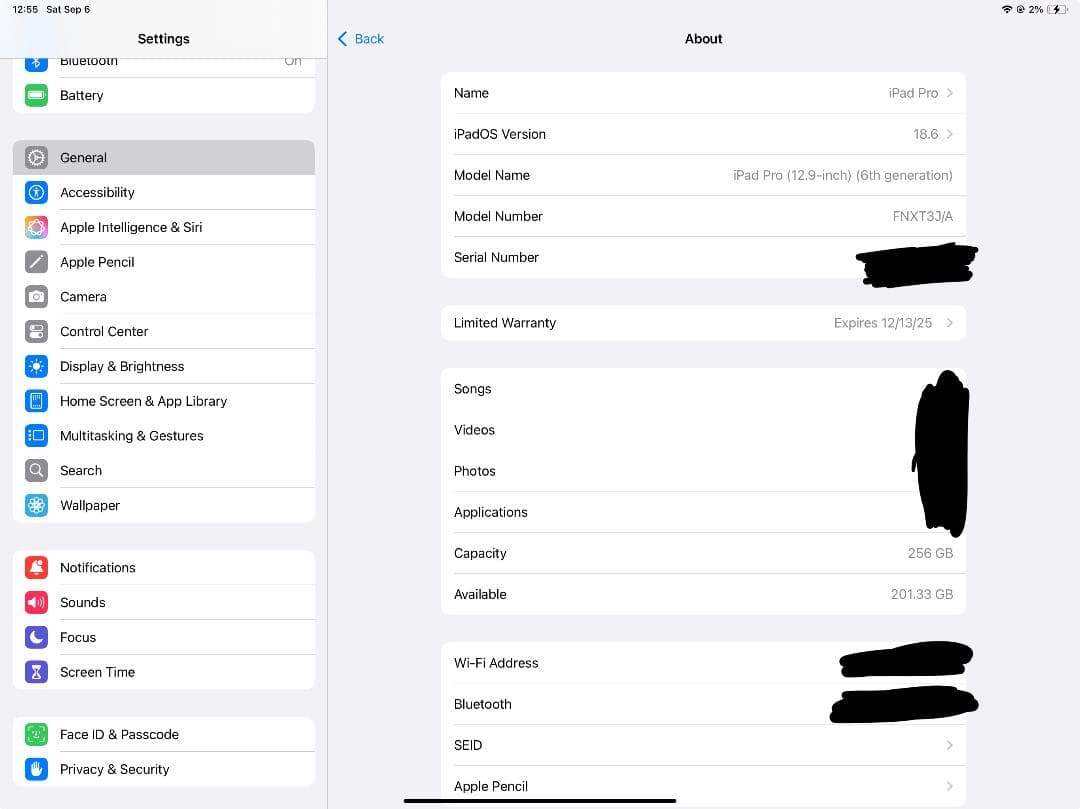Open Accessibility settings via its icon
The width and height of the screenshot is (1080, 809).
(x=36, y=192)
